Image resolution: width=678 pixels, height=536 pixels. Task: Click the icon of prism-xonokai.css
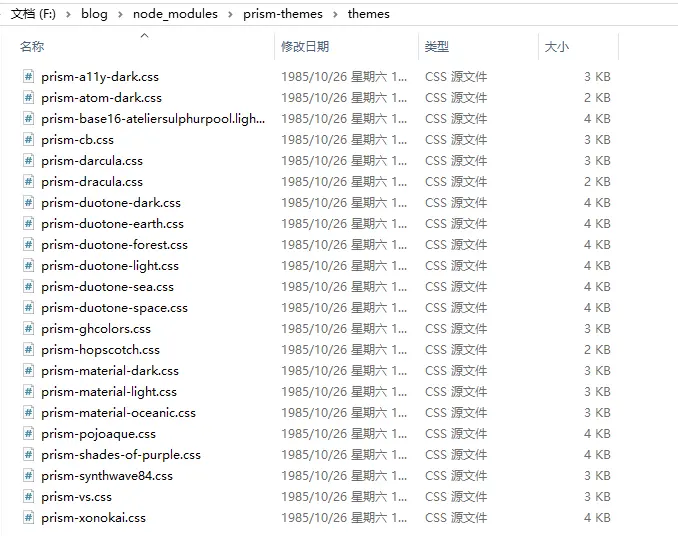pyautogui.click(x=28, y=517)
